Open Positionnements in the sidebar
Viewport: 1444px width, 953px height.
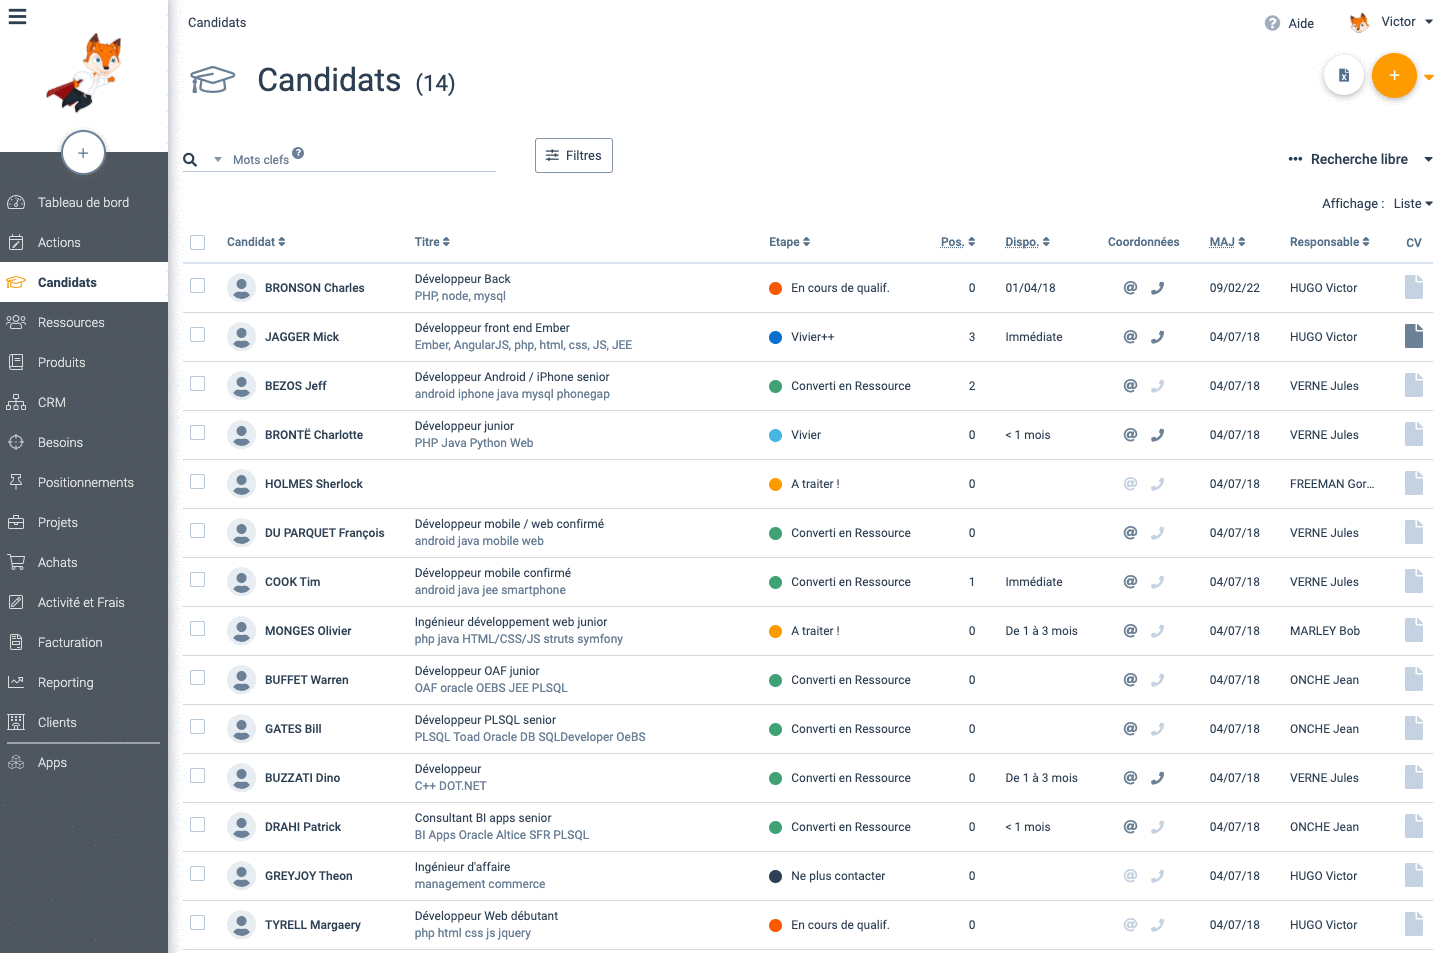[85, 483]
